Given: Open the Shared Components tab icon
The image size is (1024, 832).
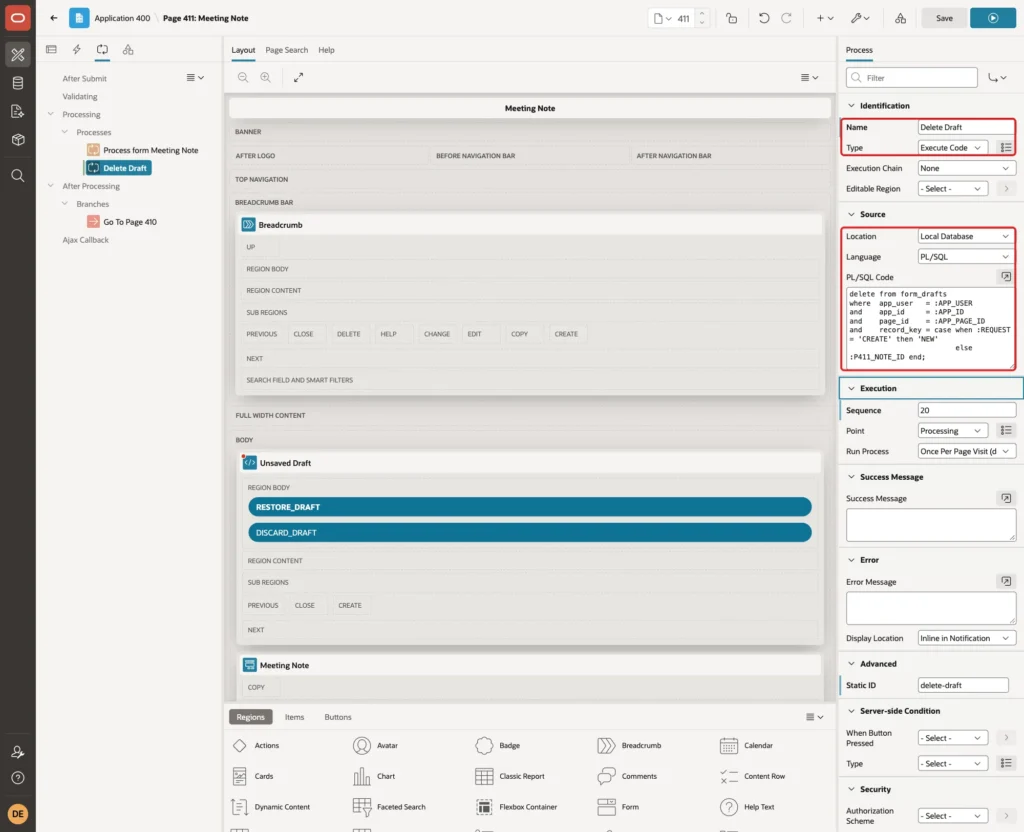Looking at the screenshot, I should pos(128,50).
